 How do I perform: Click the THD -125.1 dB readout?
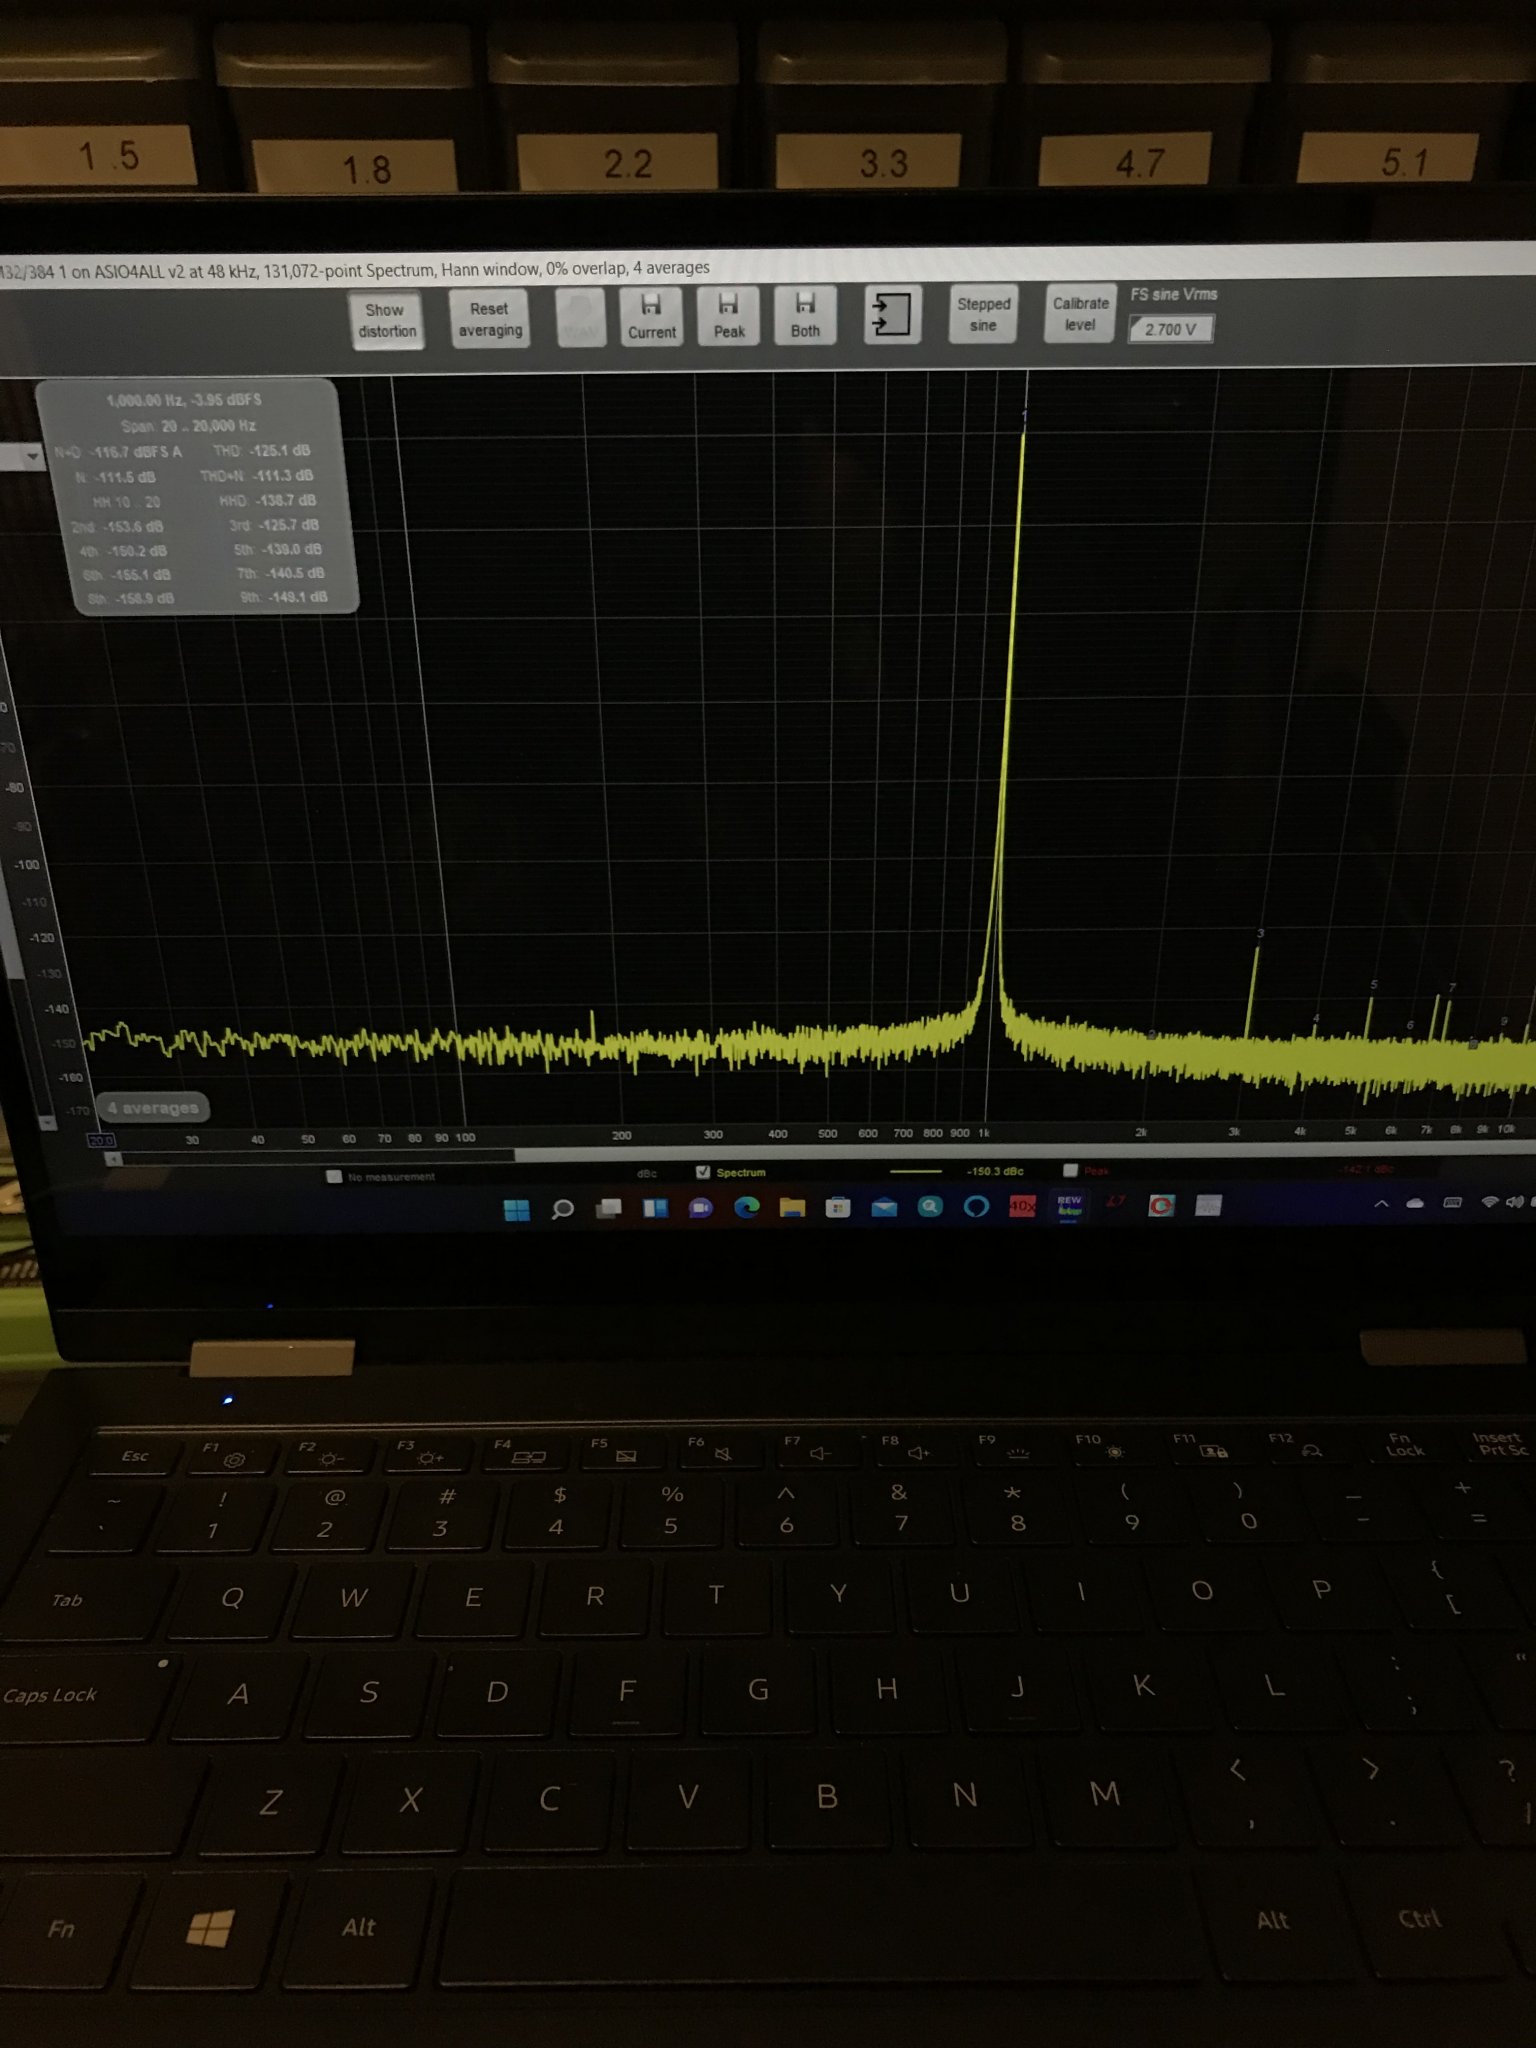tap(261, 450)
